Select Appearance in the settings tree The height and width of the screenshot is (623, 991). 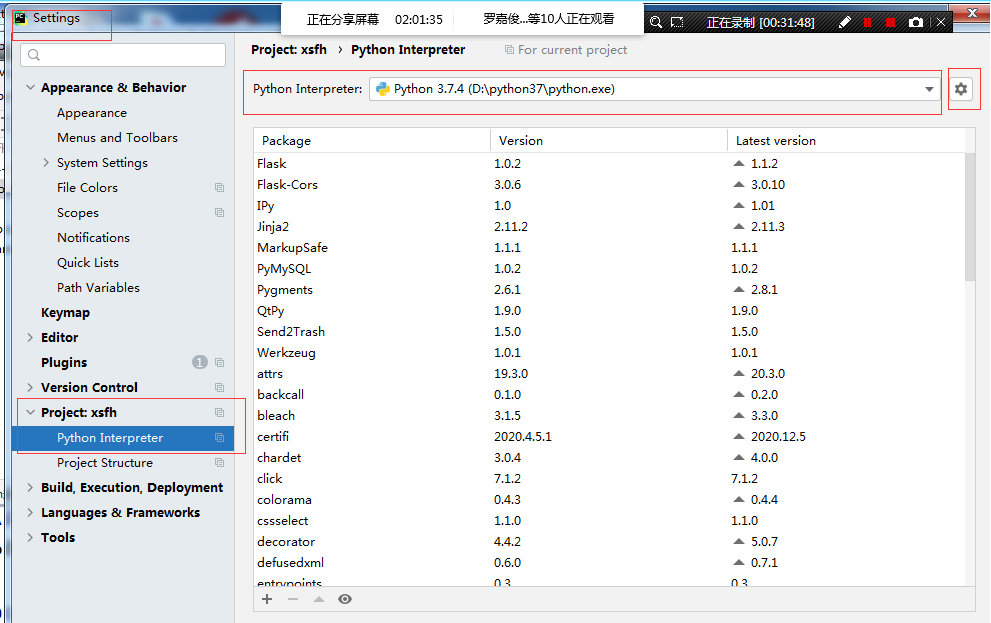pos(92,112)
